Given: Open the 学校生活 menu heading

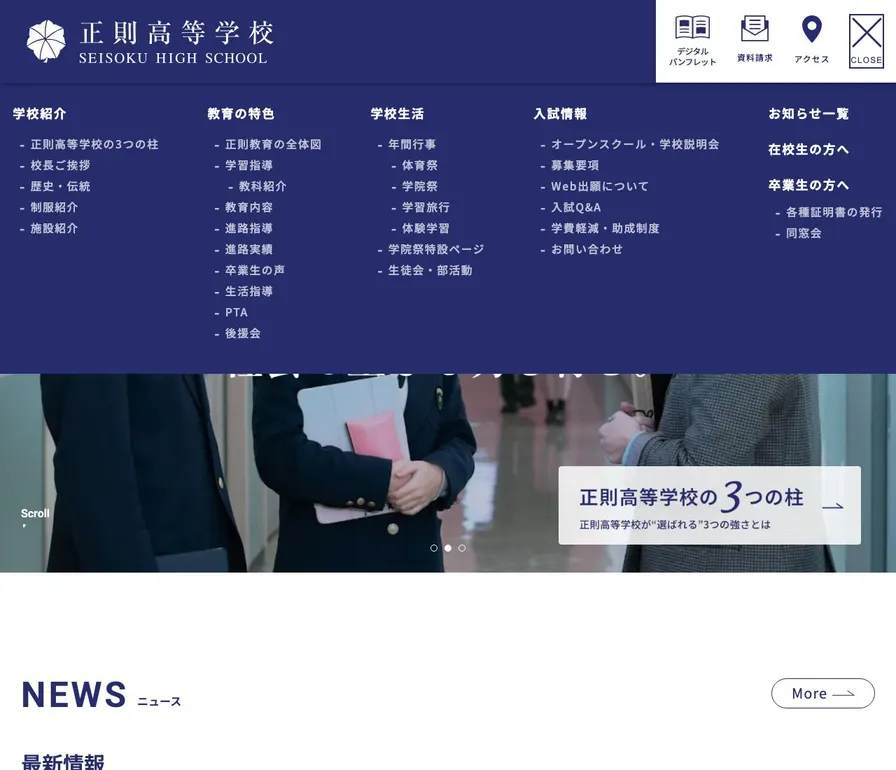Looking at the screenshot, I should click(397, 114).
